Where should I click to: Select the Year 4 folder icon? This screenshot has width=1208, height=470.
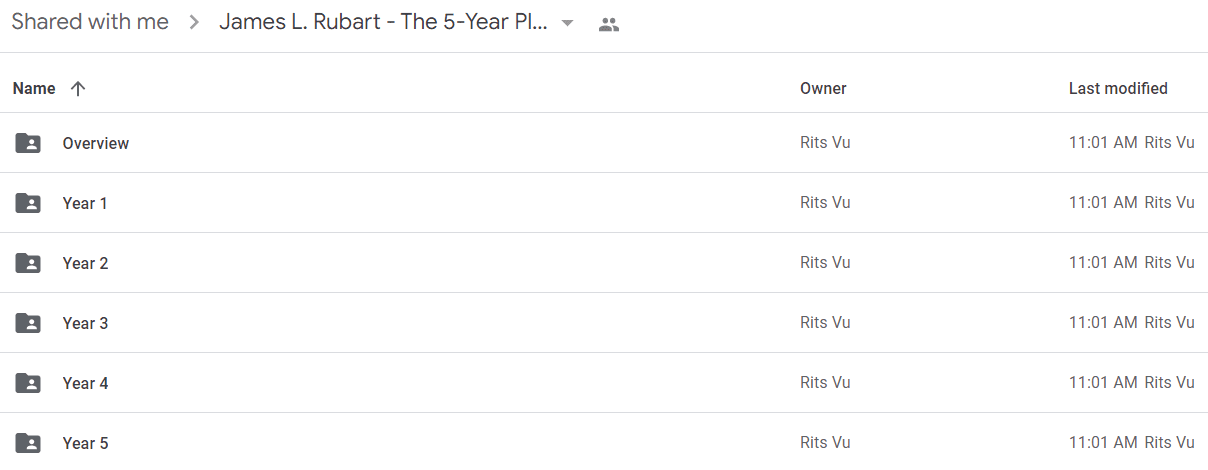(28, 383)
